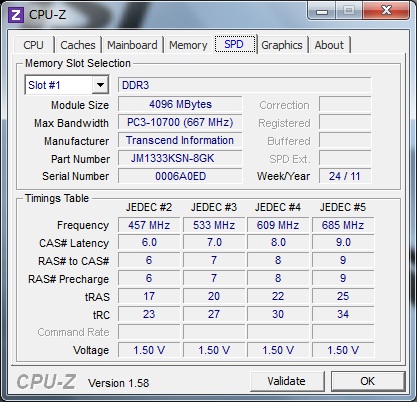Click tRC value 30

click(278, 314)
